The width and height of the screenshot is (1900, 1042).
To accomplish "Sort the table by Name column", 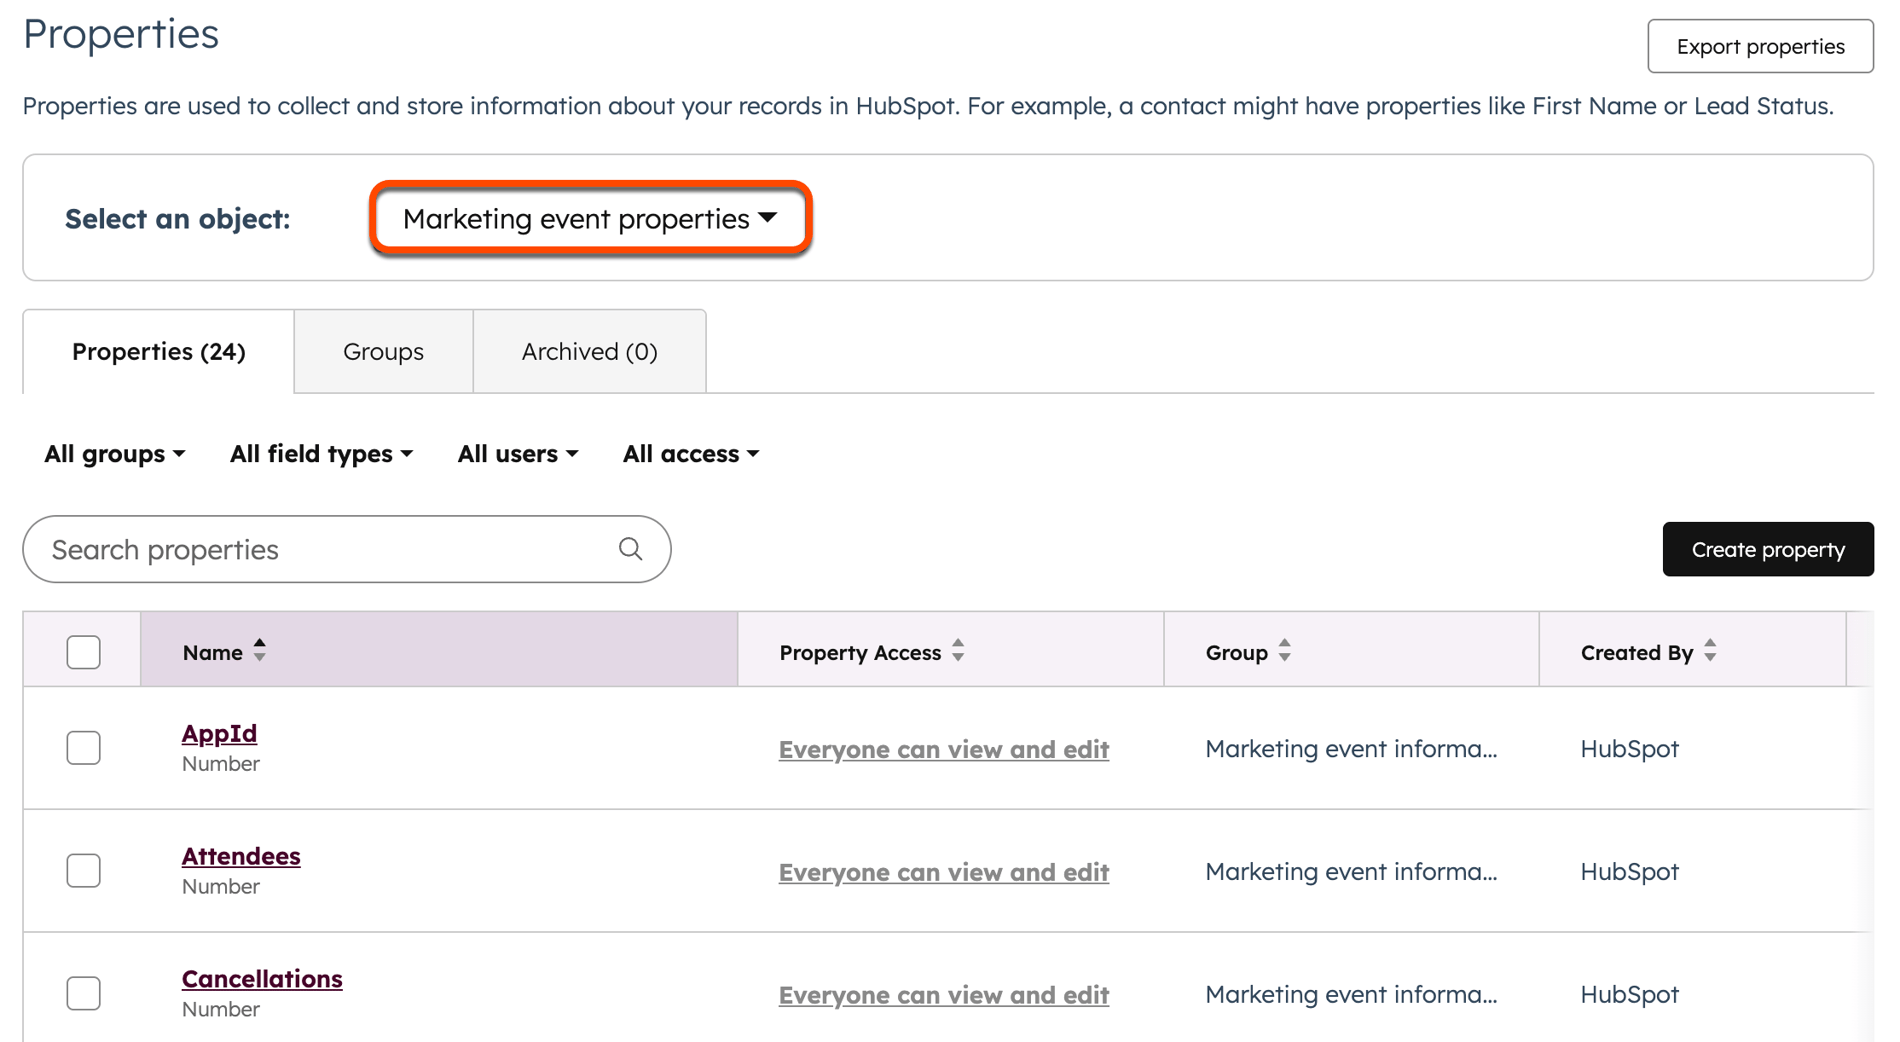I will click(258, 651).
